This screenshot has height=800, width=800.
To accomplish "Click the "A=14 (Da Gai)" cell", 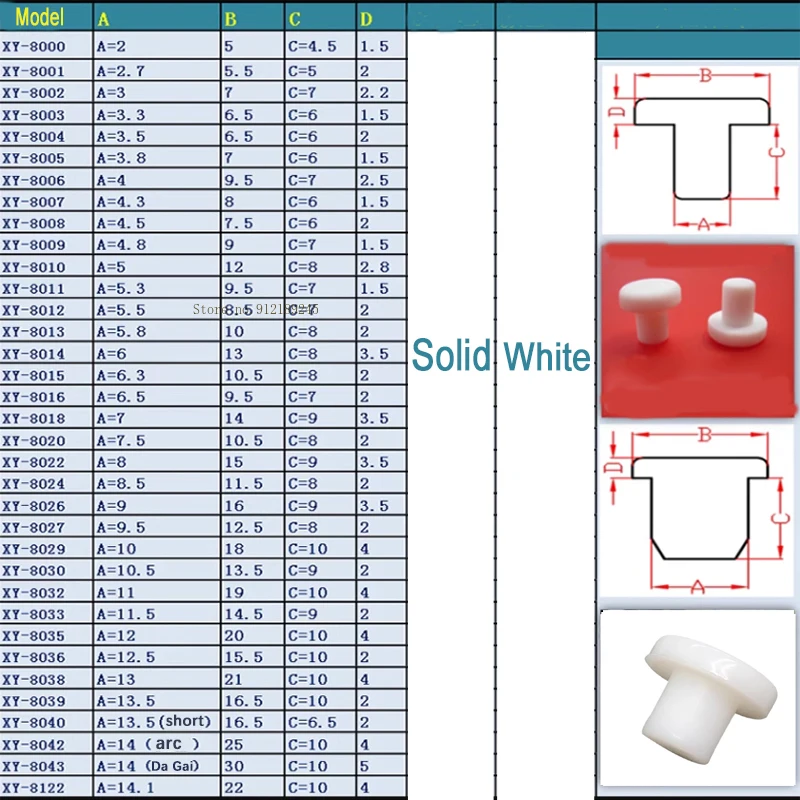I will click(x=157, y=766).
